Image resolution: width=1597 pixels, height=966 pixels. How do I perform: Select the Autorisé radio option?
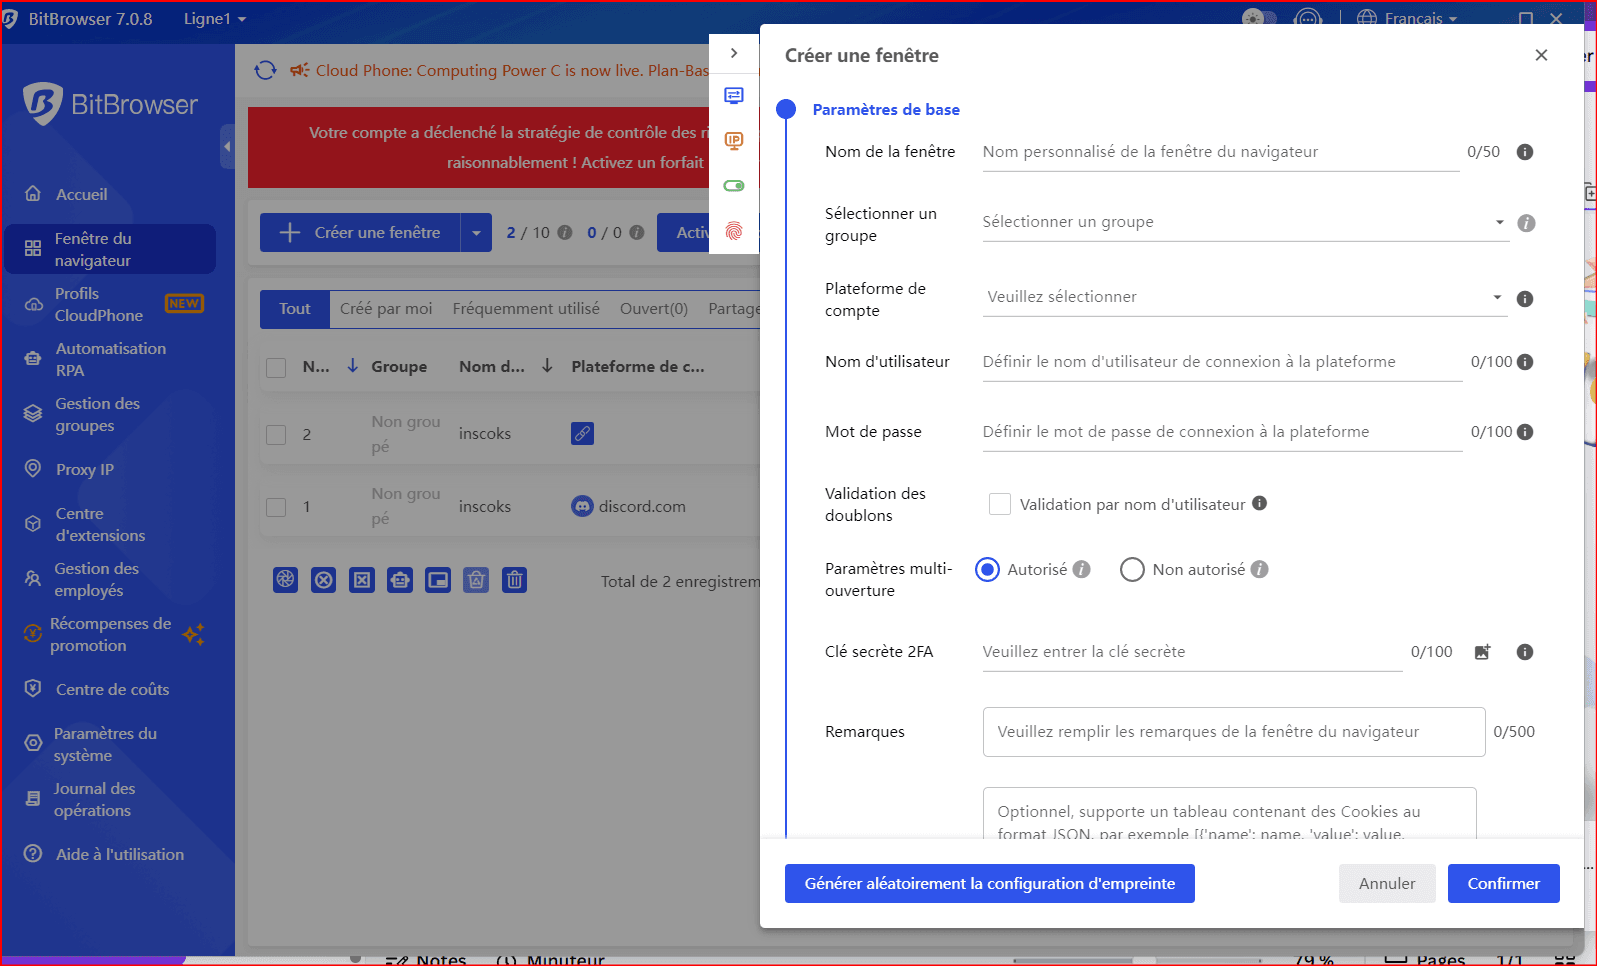point(987,569)
